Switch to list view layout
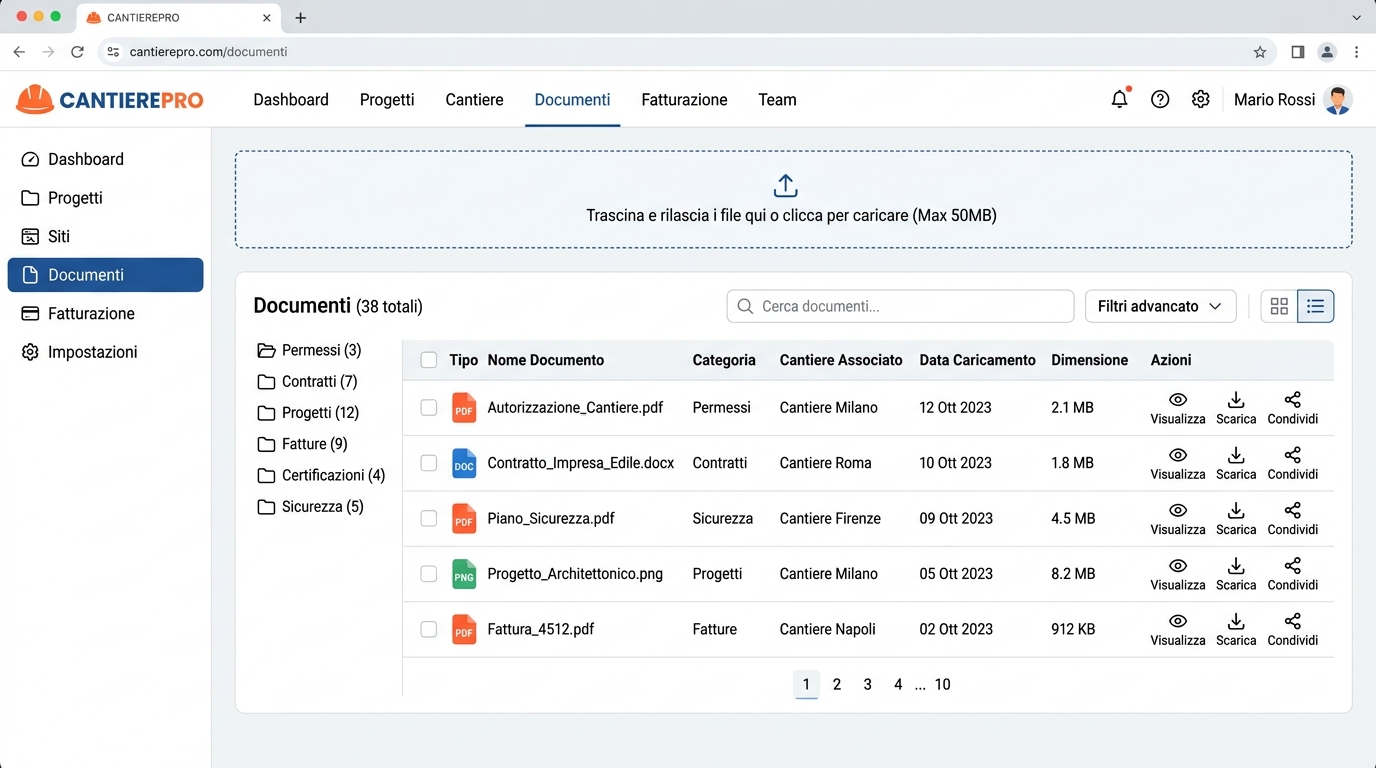The image size is (1376, 768). coord(1315,306)
